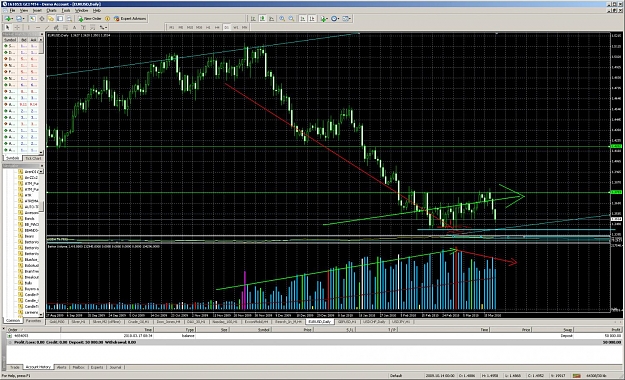Click the Symbol header in Market Watch
Image resolution: width=625 pixels, height=380 pixels.
pos(10,40)
